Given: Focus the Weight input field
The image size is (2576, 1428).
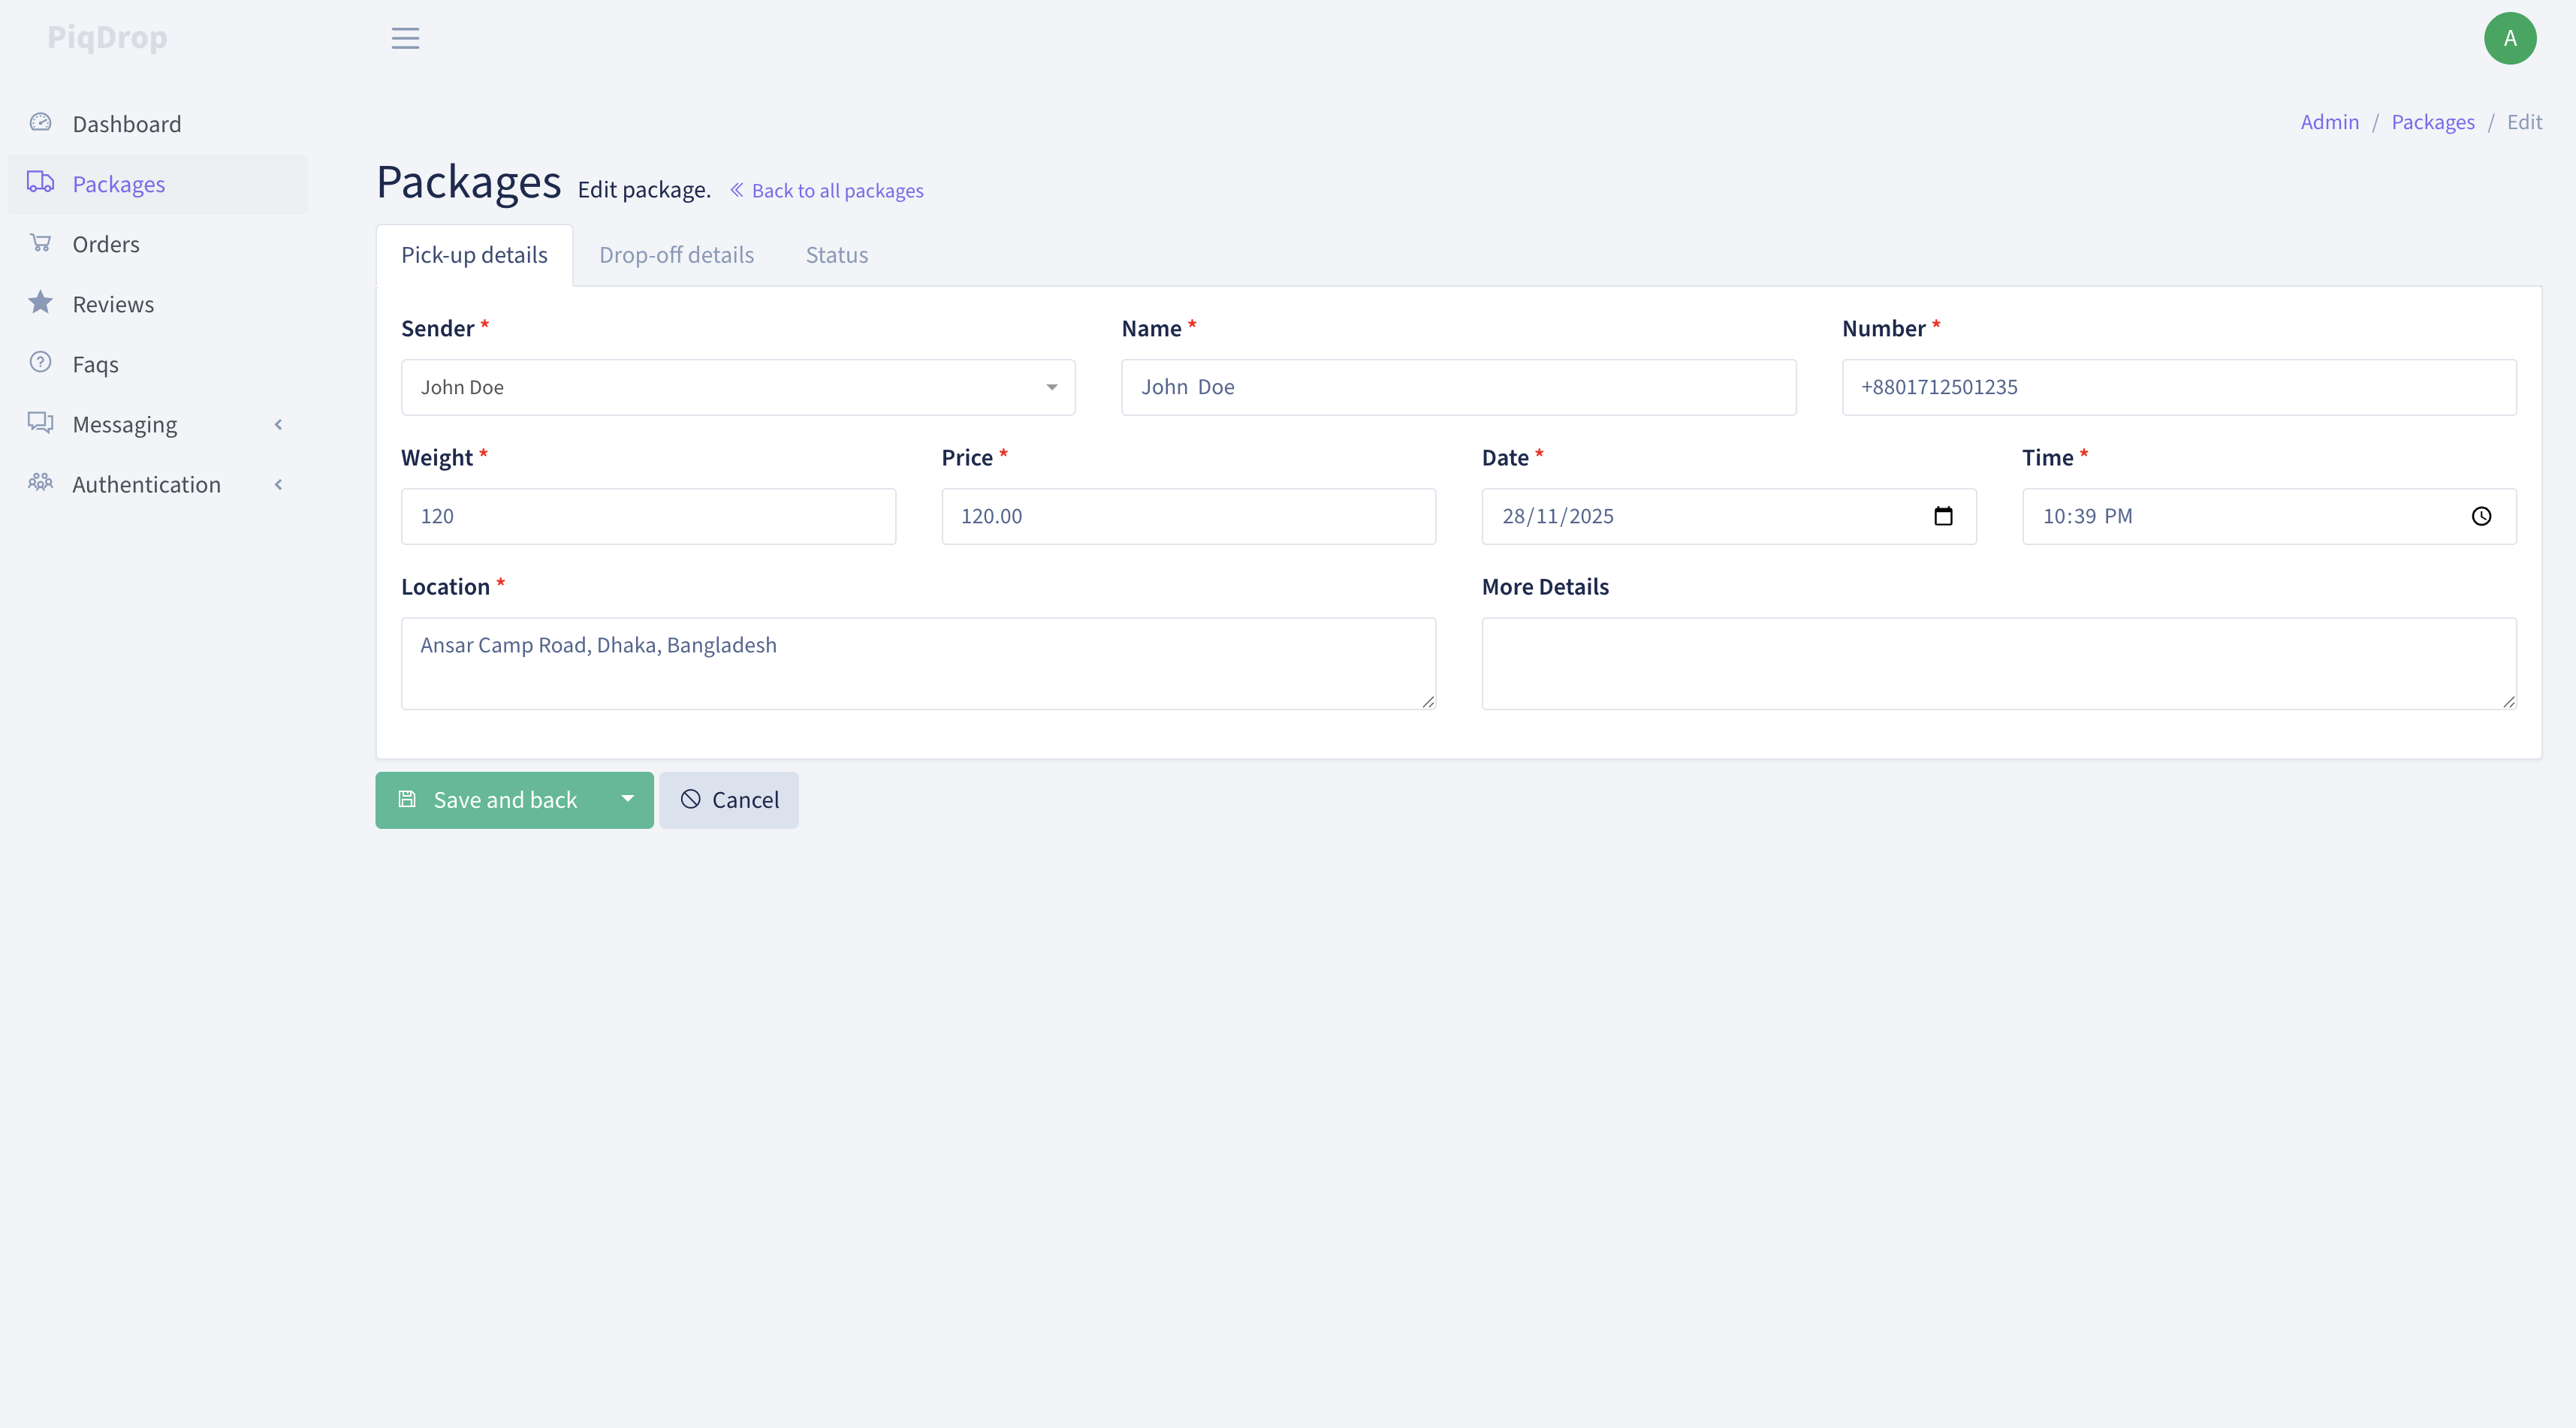Looking at the screenshot, I should (648, 516).
